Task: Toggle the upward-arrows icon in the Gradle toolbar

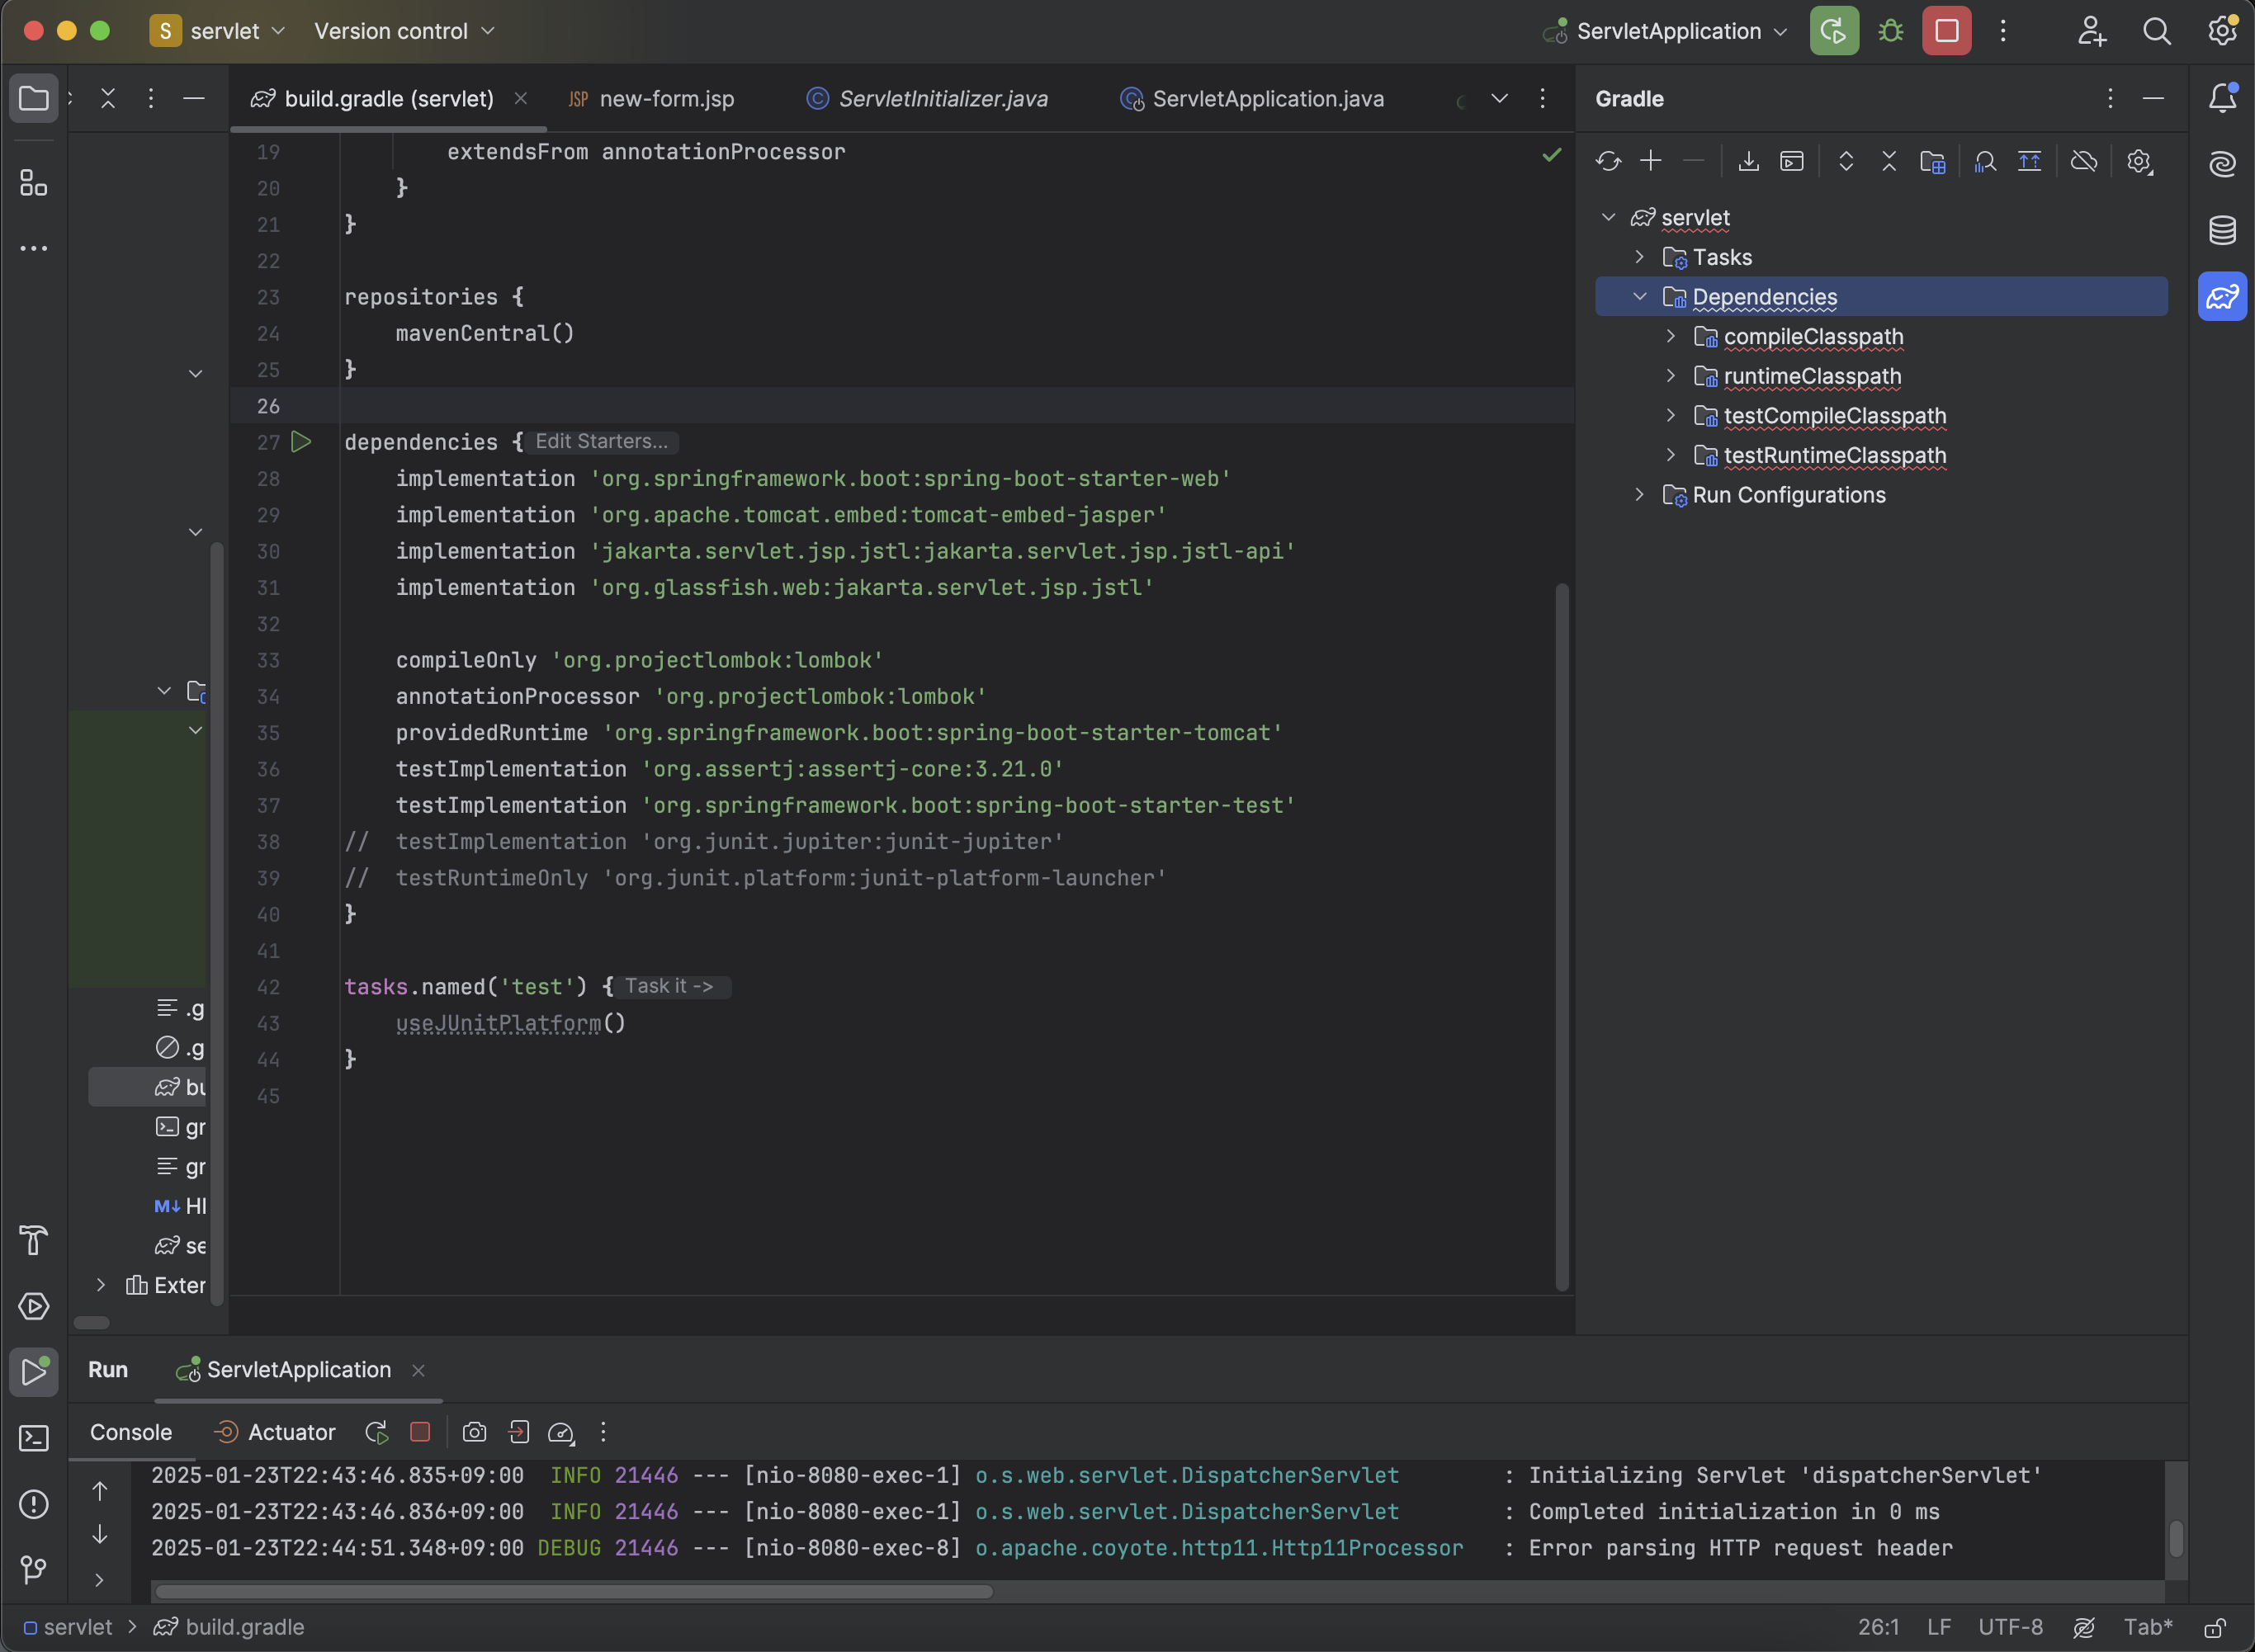Action: click(x=2029, y=161)
